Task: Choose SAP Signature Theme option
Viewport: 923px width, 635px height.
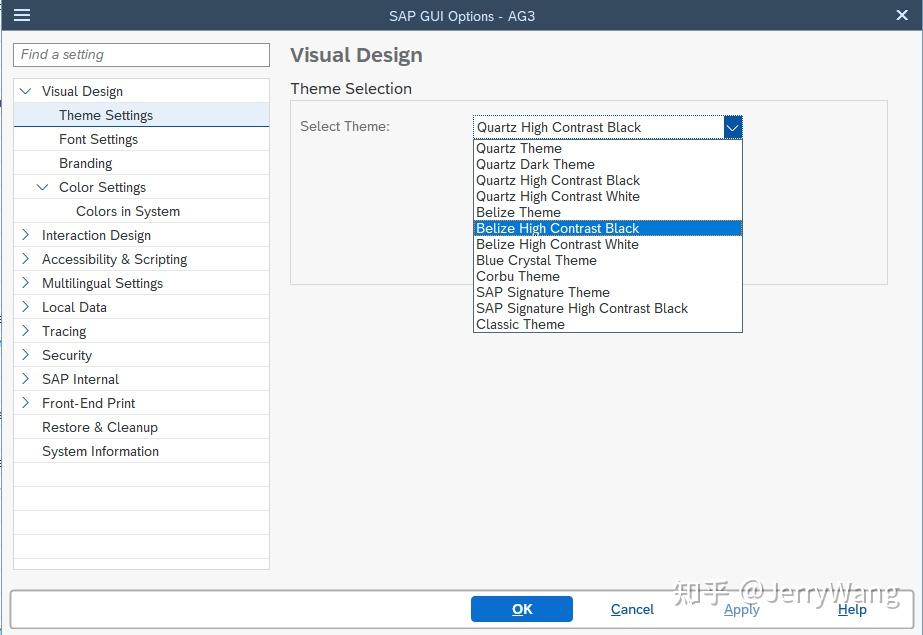Action: pos(607,292)
